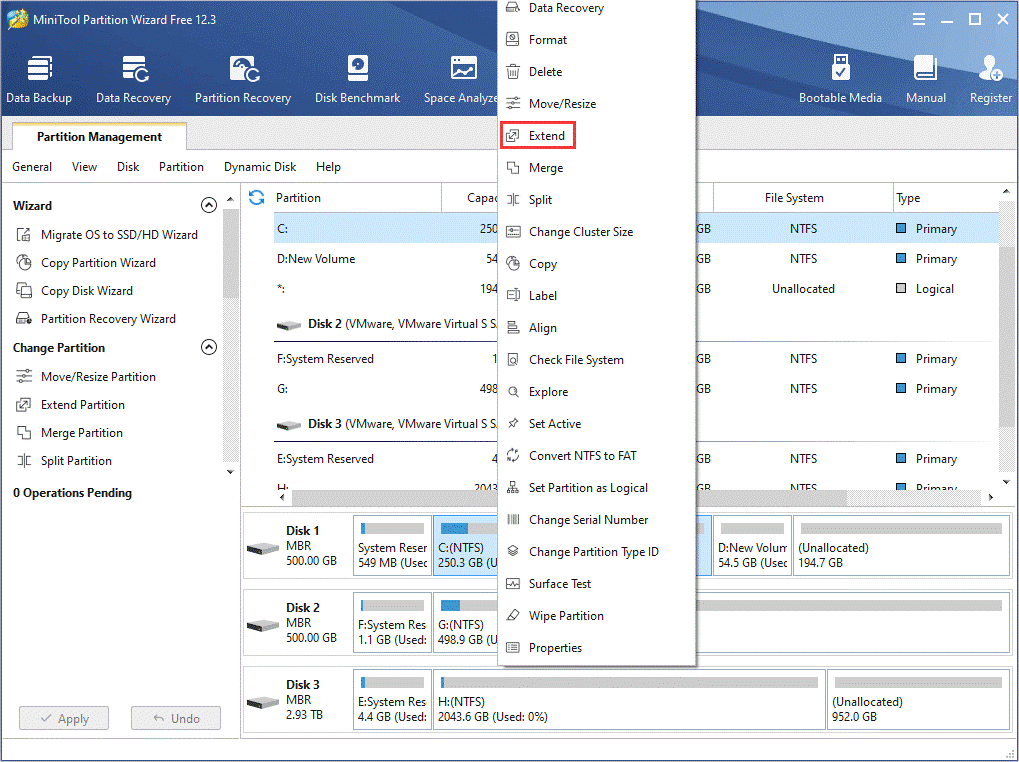Click the Apply button

[x=64, y=718]
